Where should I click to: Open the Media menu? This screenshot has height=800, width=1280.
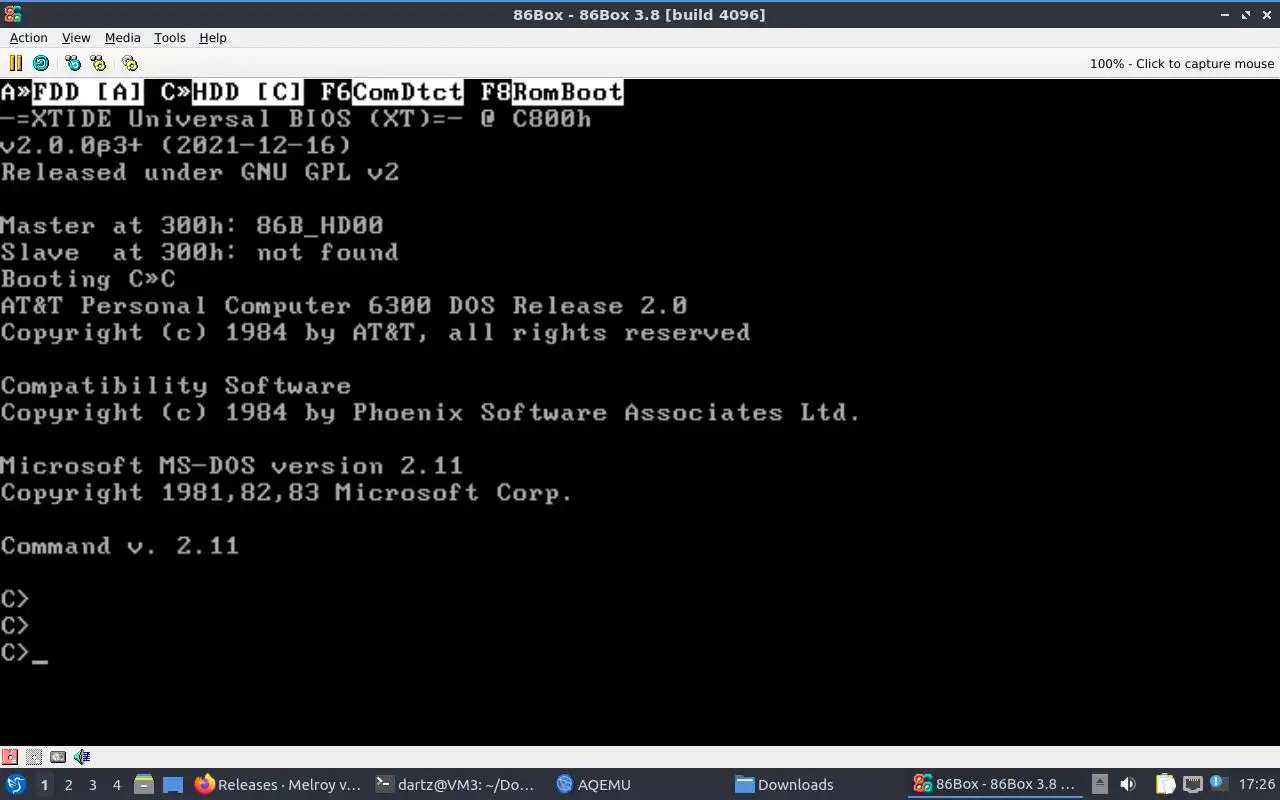tap(122, 37)
